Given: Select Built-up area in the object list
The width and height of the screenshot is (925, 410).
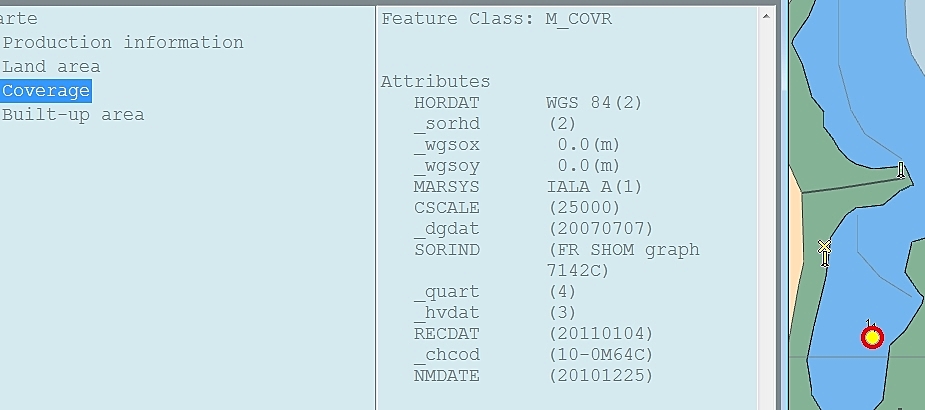Looking at the screenshot, I should [x=73, y=114].
